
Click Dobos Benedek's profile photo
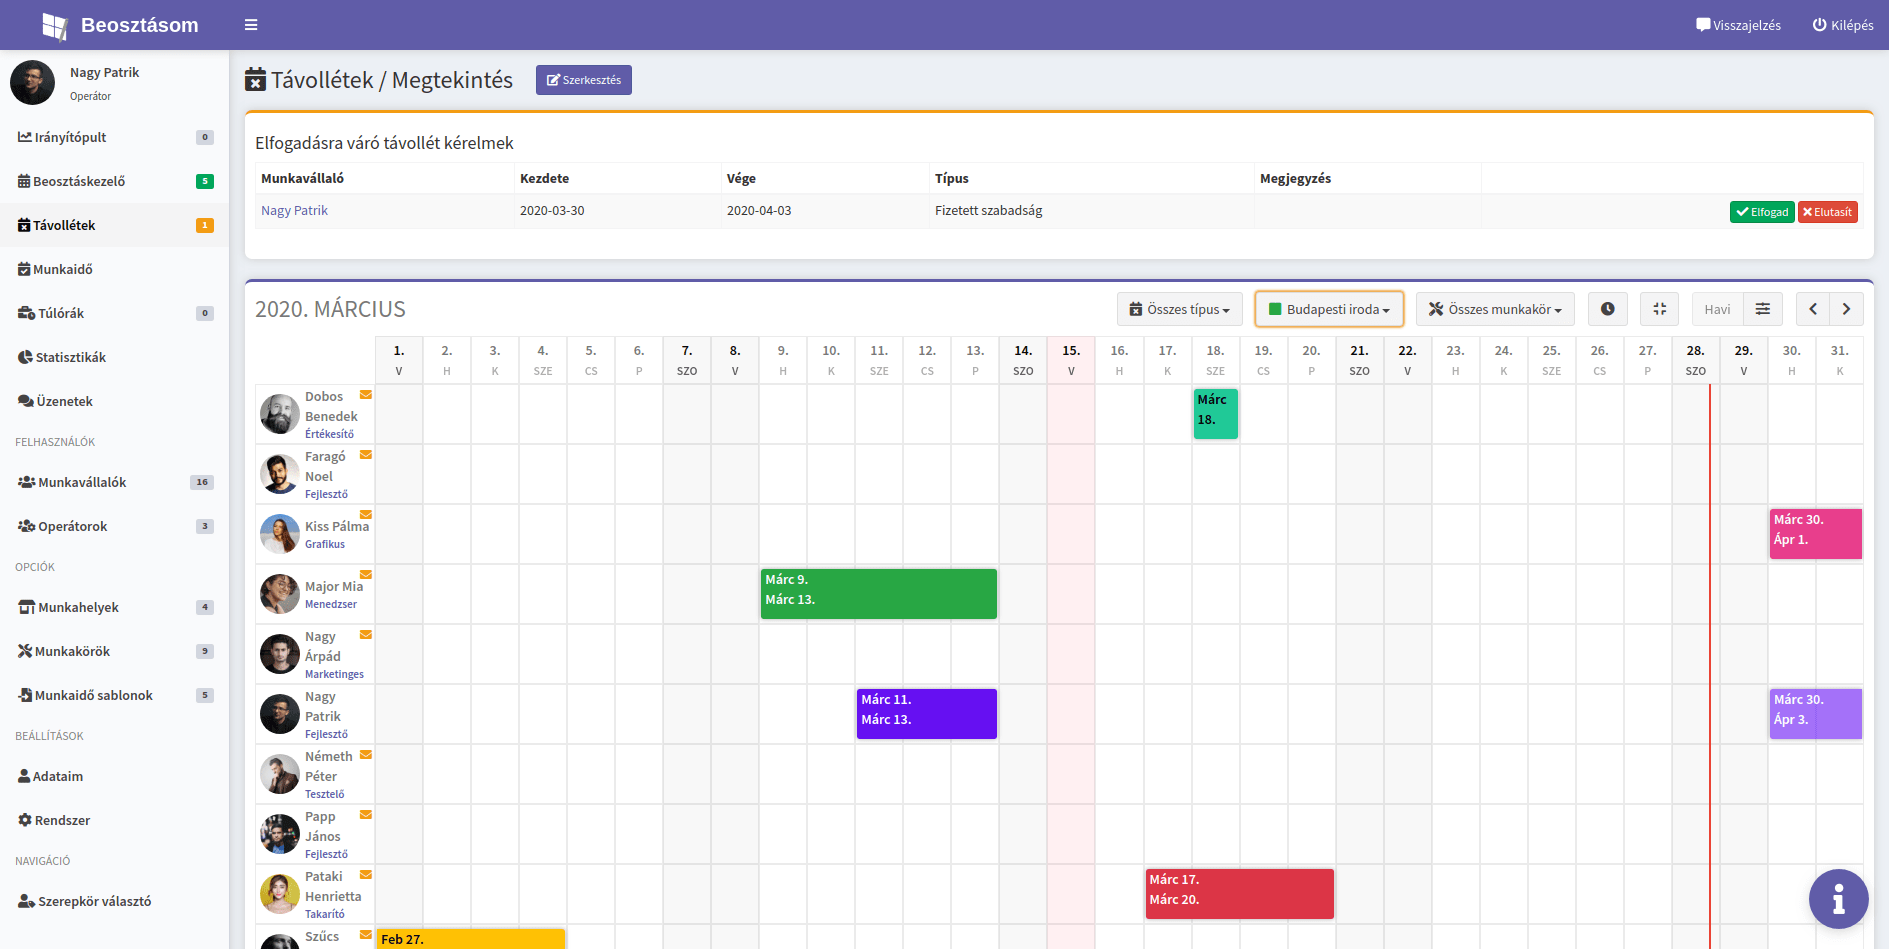point(279,414)
